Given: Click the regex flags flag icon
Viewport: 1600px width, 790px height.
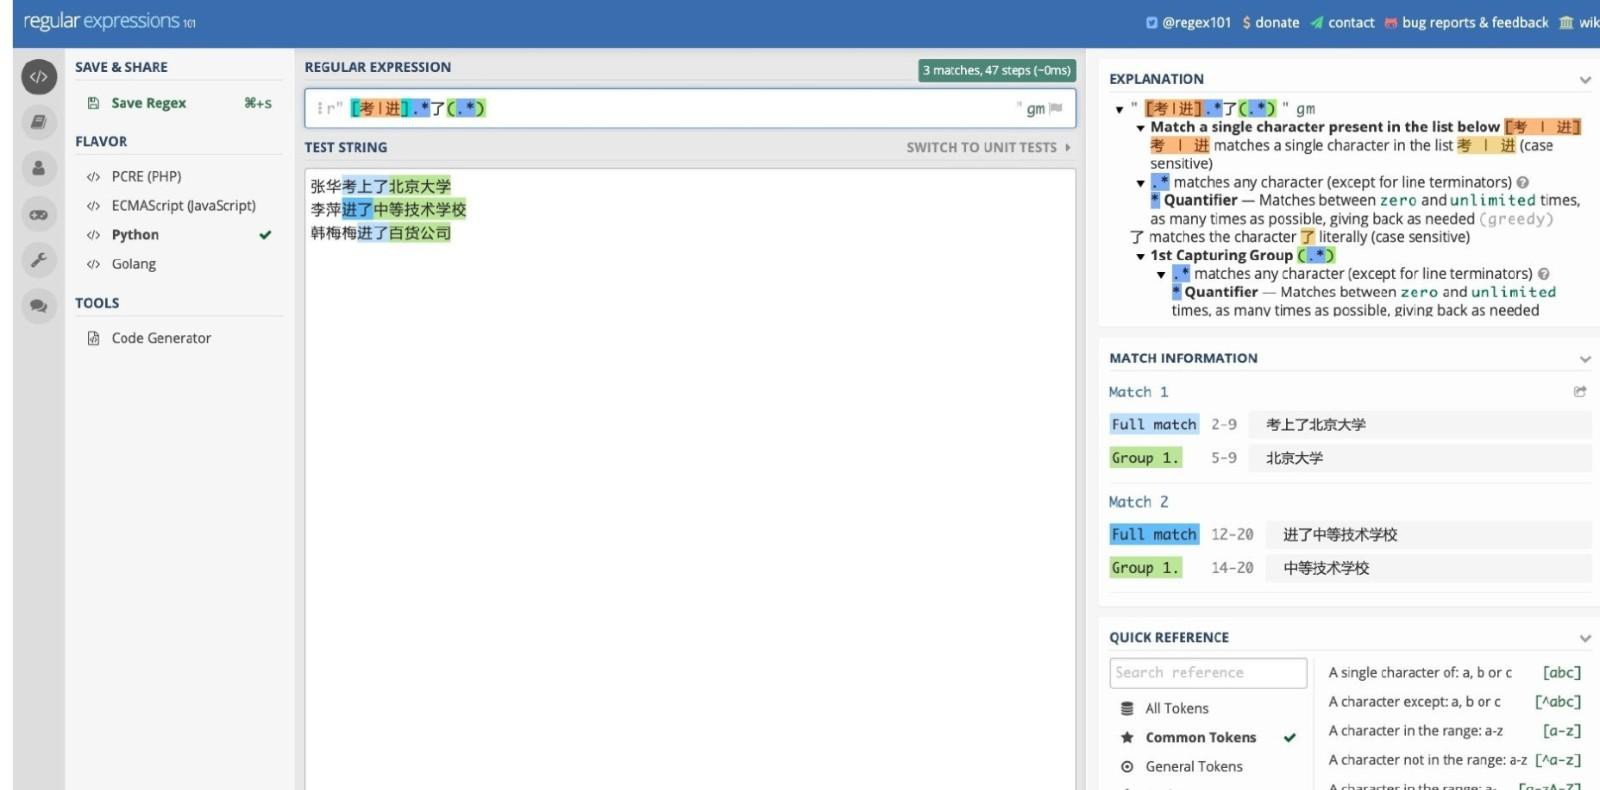Looking at the screenshot, I should tap(1056, 108).
